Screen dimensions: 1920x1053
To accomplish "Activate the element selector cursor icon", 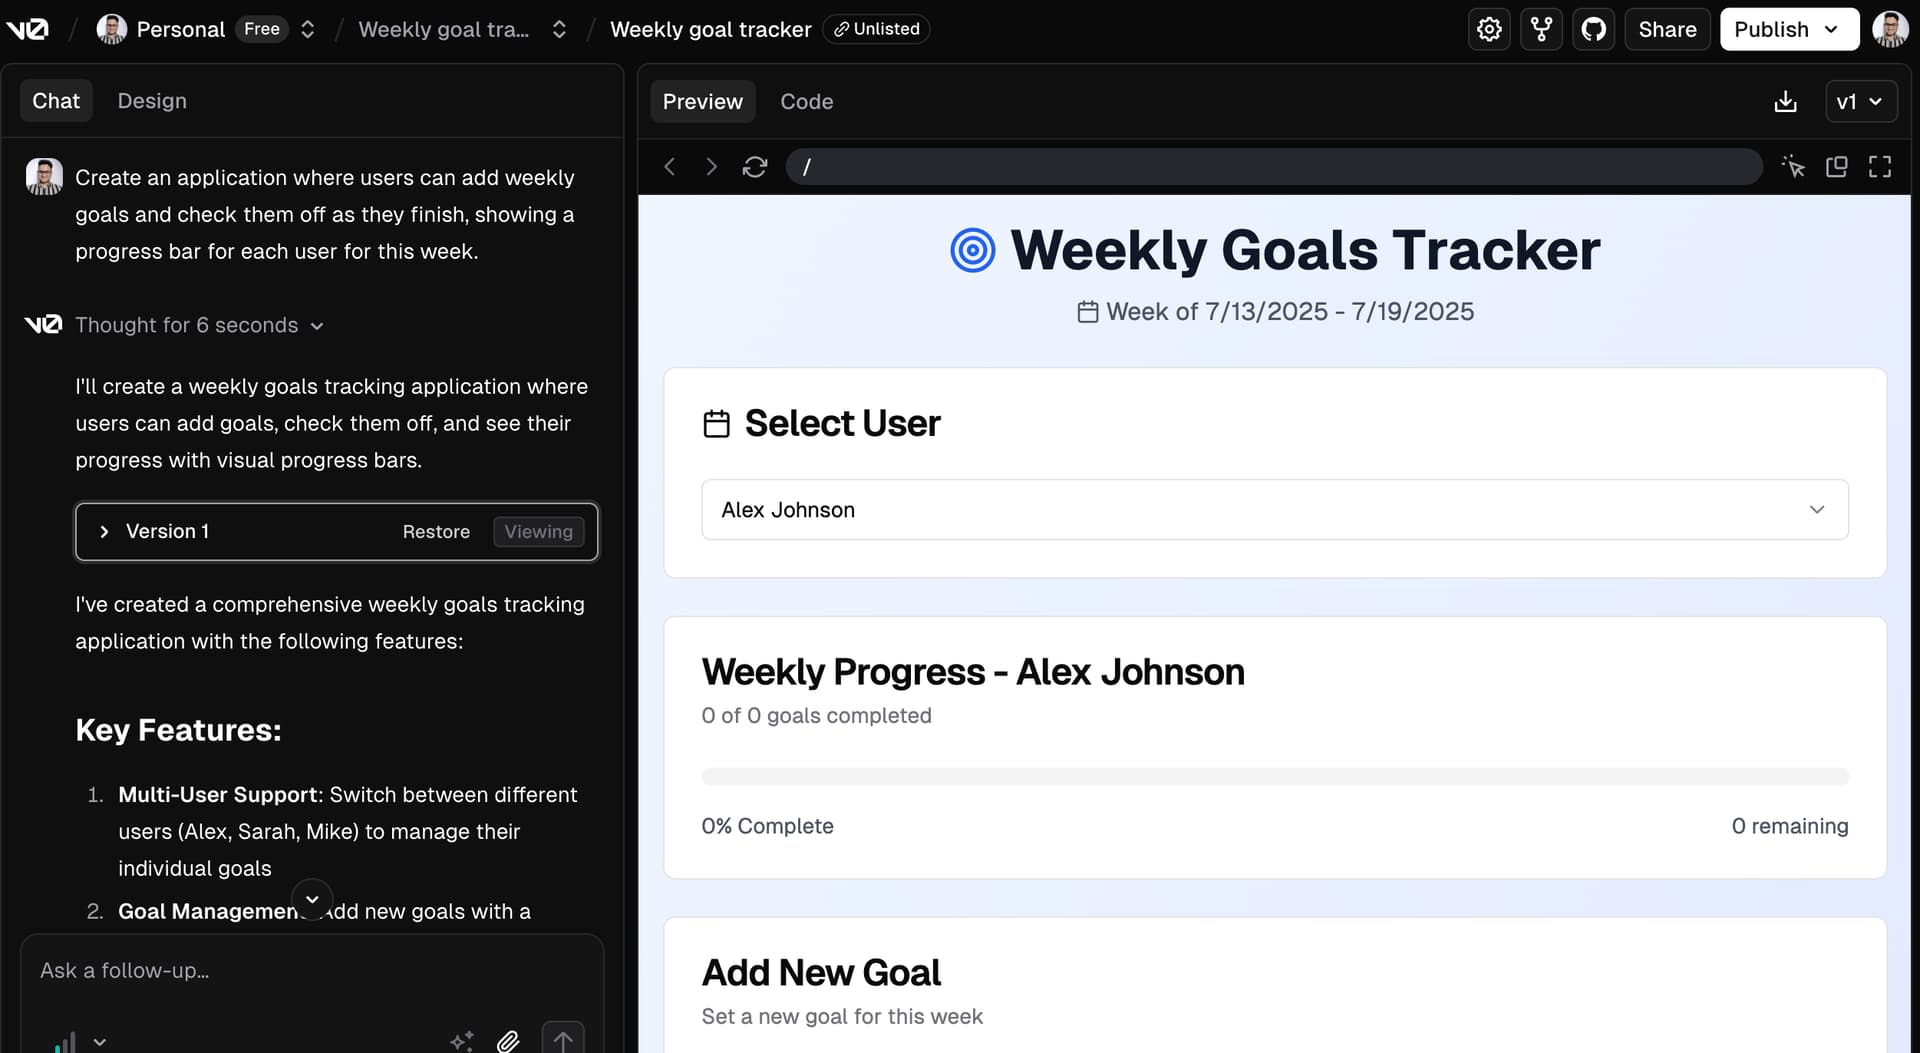I will click(x=1793, y=166).
